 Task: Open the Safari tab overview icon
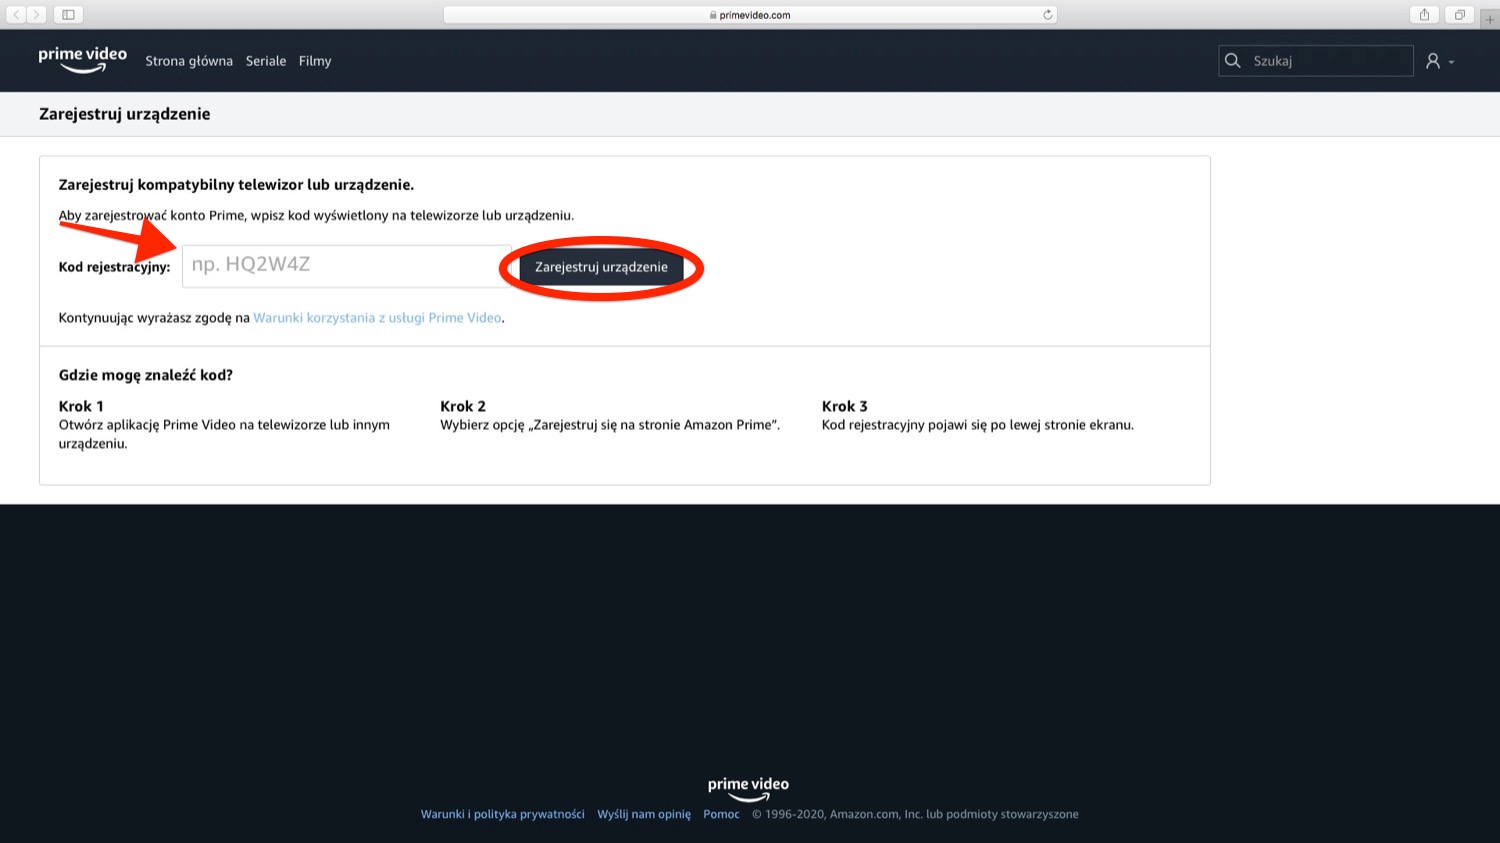point(1459,14)
